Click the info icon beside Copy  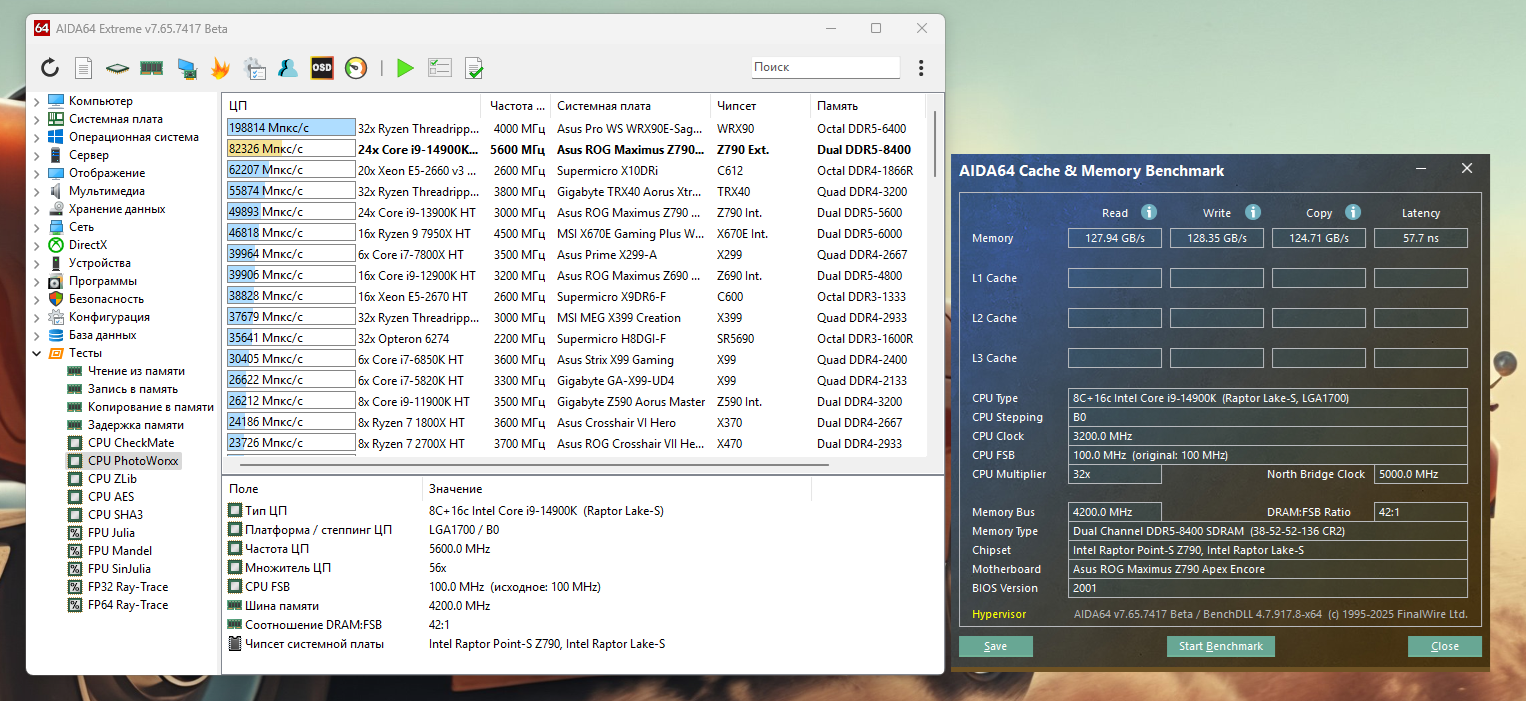(x=1353, y=212)
